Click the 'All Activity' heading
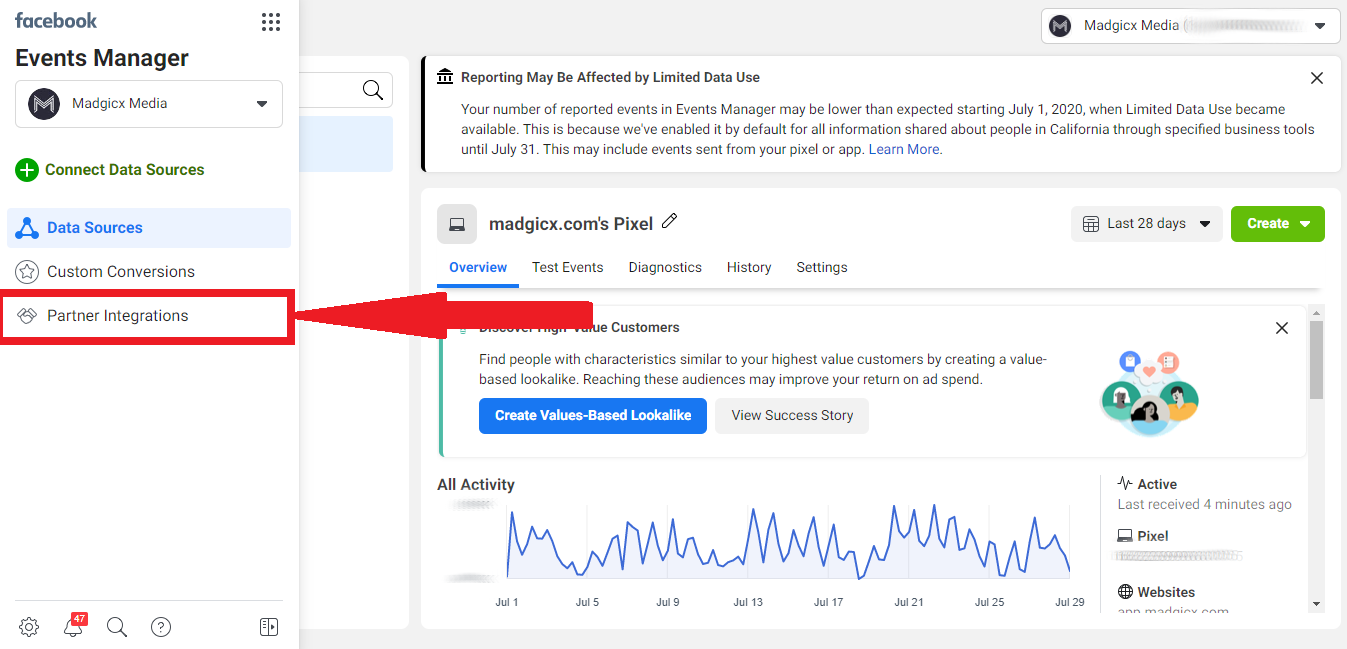The height and width of the screenshot is (649, 1347). 476,485
